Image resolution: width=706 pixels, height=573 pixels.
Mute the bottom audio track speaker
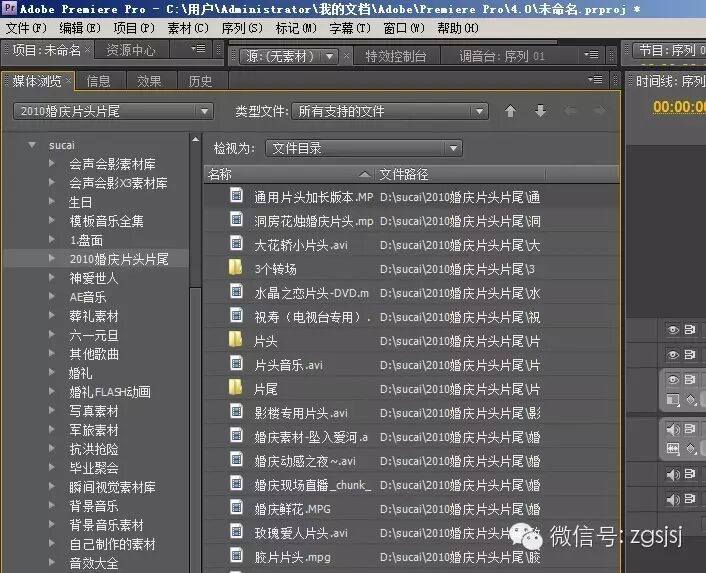(x=673, y=499)
